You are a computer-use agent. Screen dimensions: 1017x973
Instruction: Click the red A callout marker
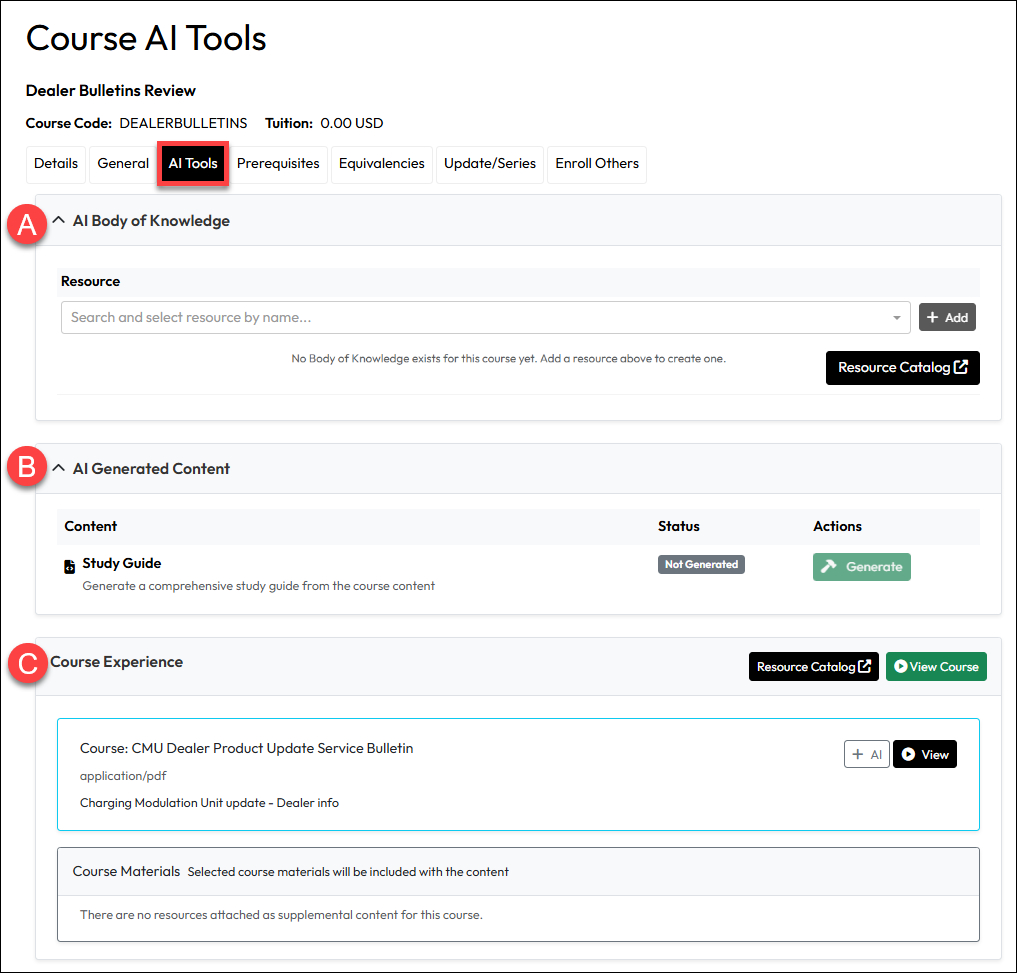(27, 224)
